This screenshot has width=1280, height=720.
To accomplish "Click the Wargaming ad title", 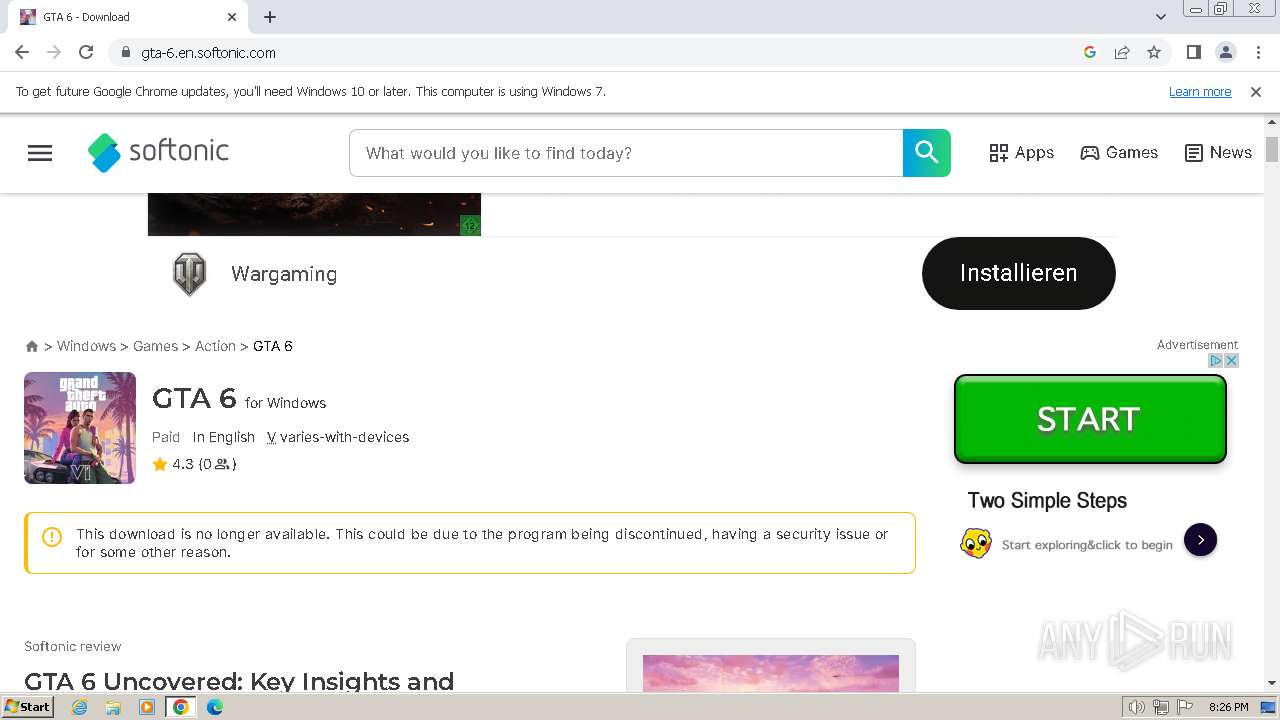I will tap(284, 274).
